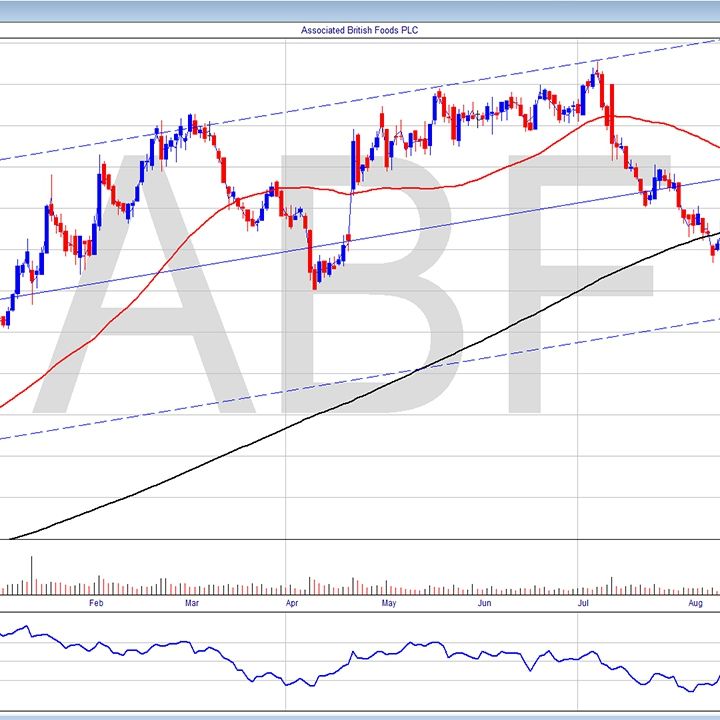720x720 pixels.
Task: Click the lower dashed blue channel line
Action: pyautogui.click(x=300, y=390)
